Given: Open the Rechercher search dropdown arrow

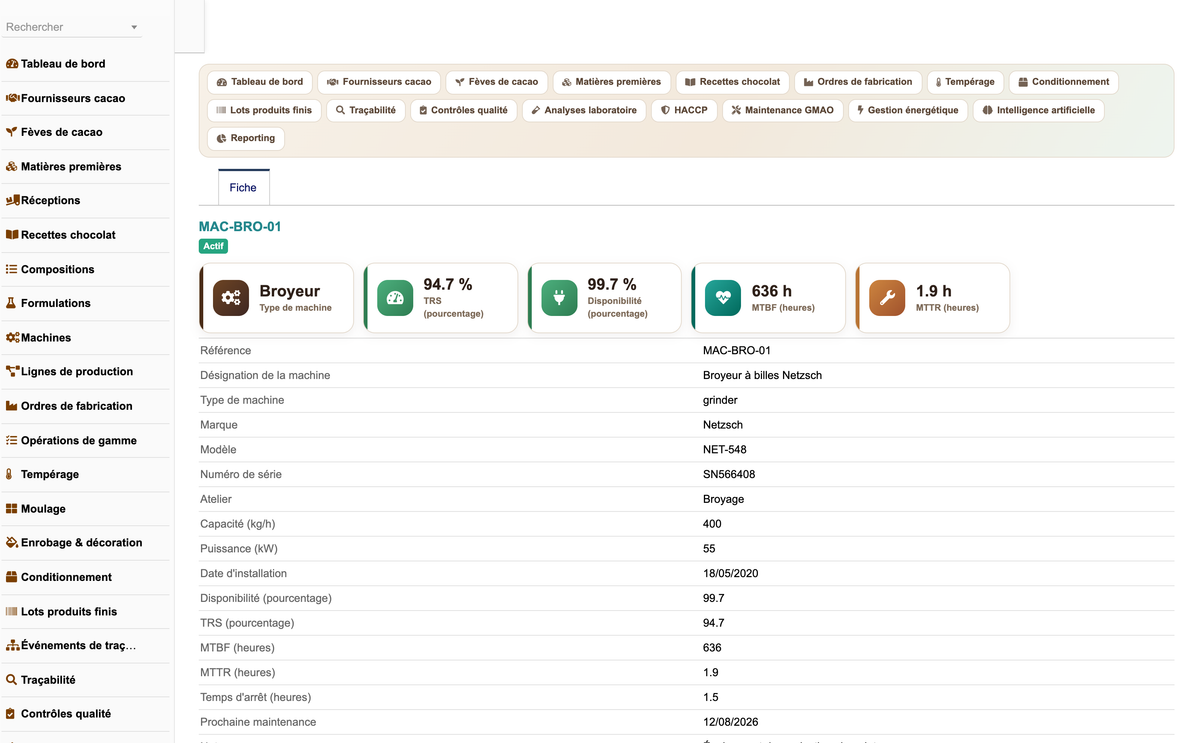Looking at the screenshot, I should click(x=134, y=28).
